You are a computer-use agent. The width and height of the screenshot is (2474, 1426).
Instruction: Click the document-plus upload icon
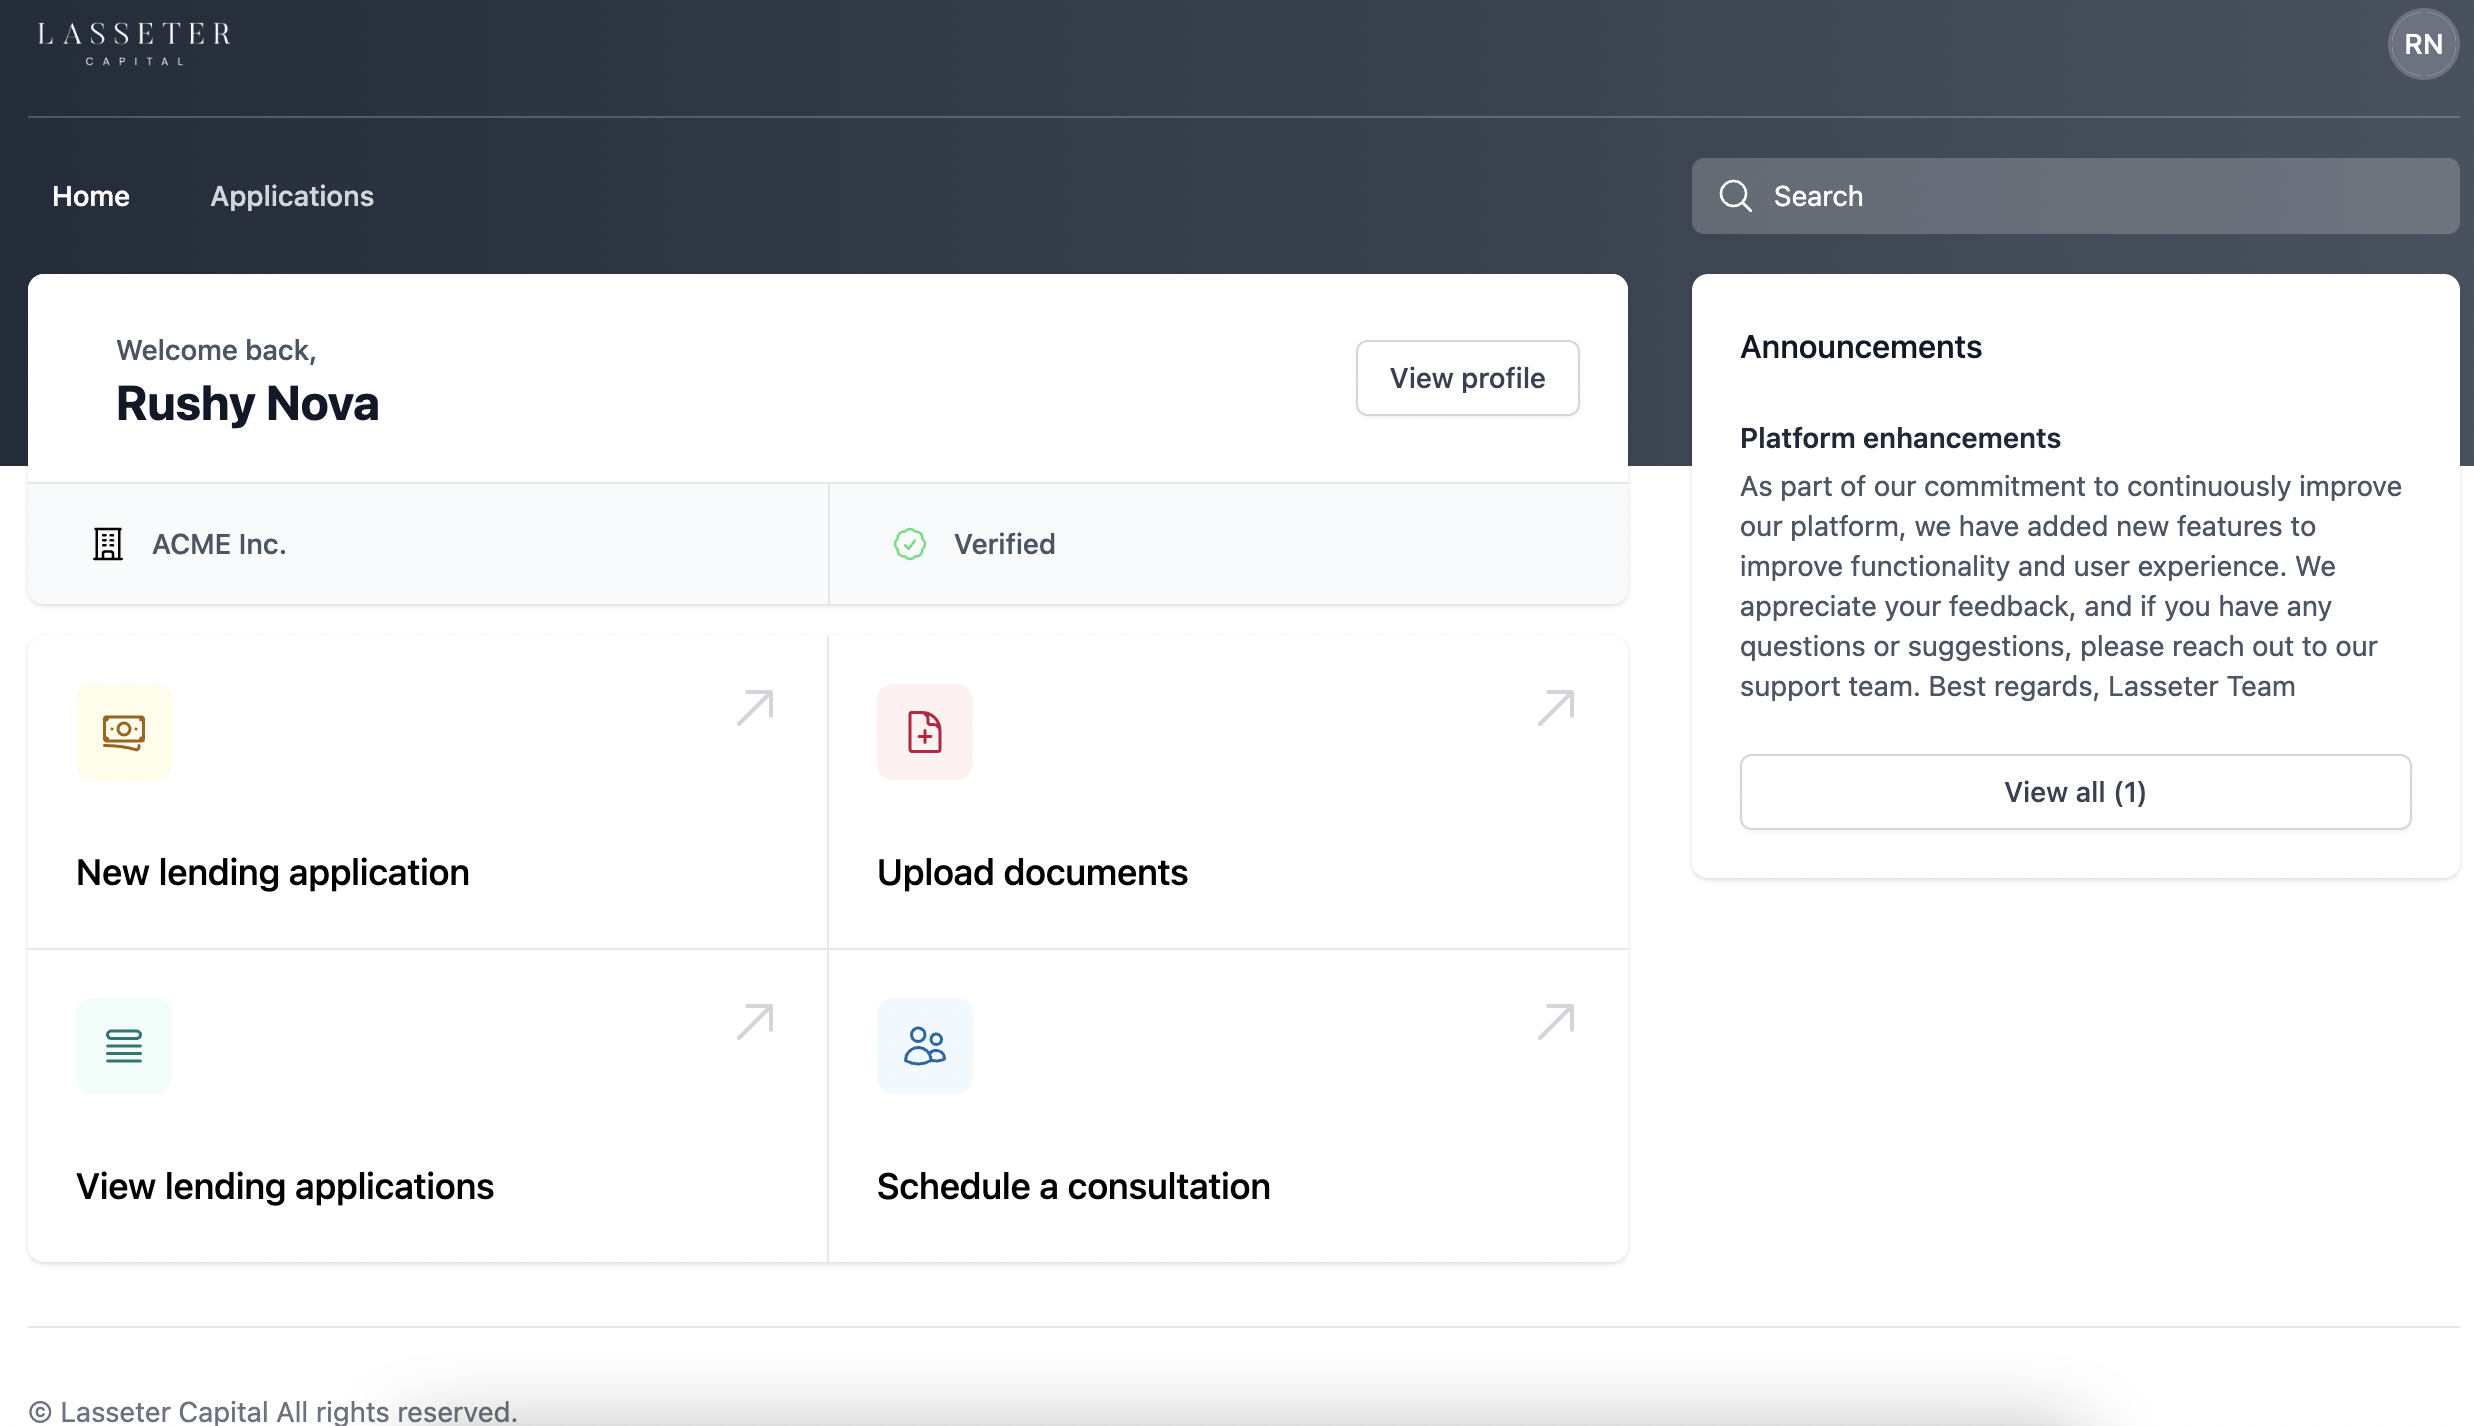925,732
